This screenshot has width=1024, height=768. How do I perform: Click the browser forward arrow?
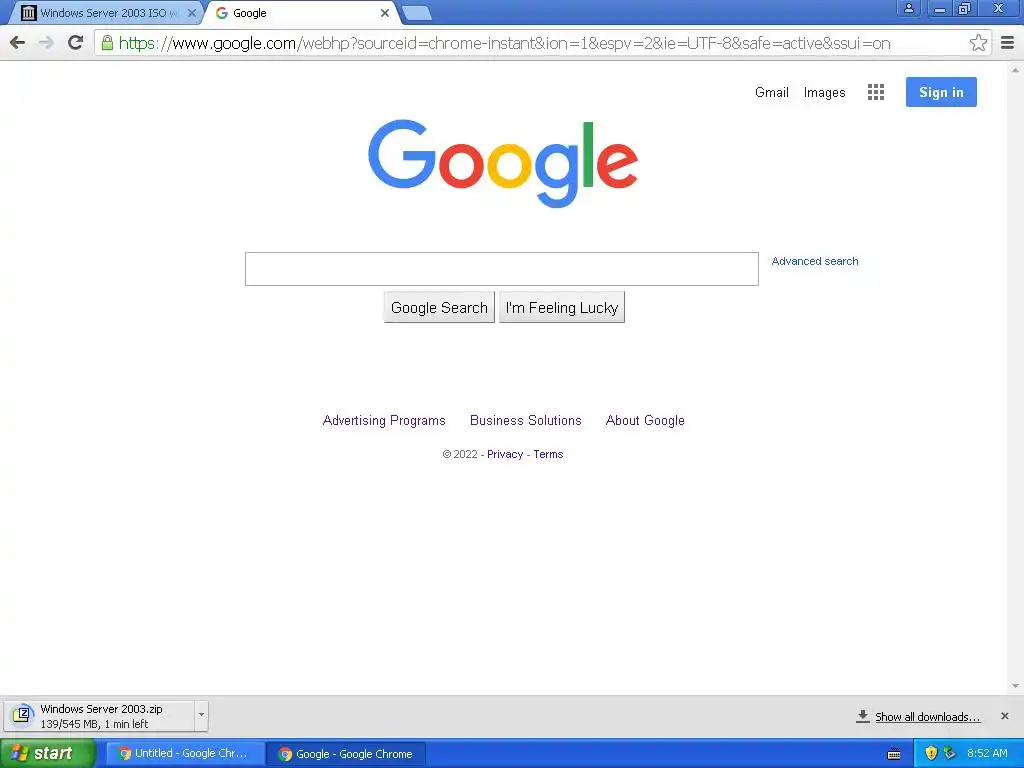point(46,43)
